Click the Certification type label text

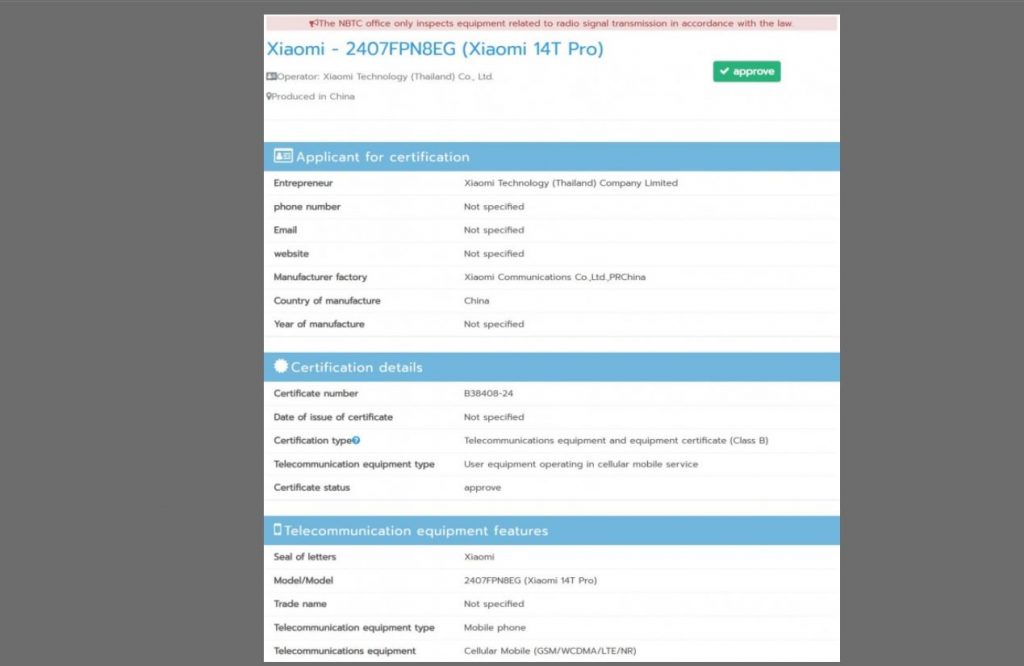tap(313, 441)
